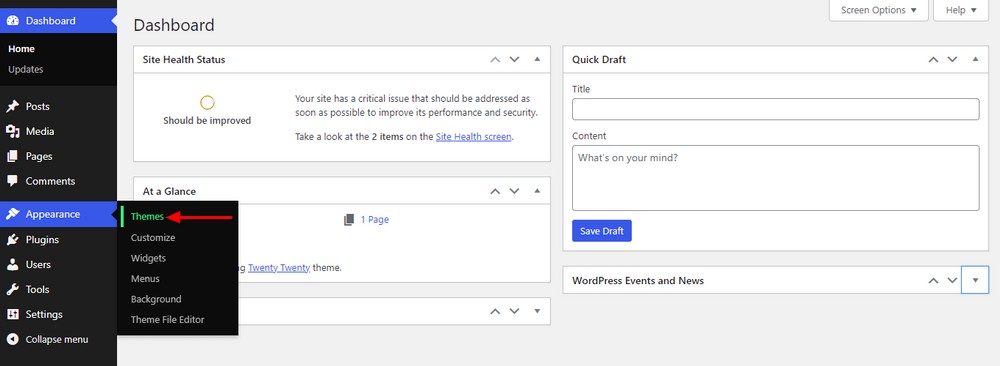Click the Dashboard gauge icon in sidebar
This screenshot has width=1000, height=366.
[12, 20]
